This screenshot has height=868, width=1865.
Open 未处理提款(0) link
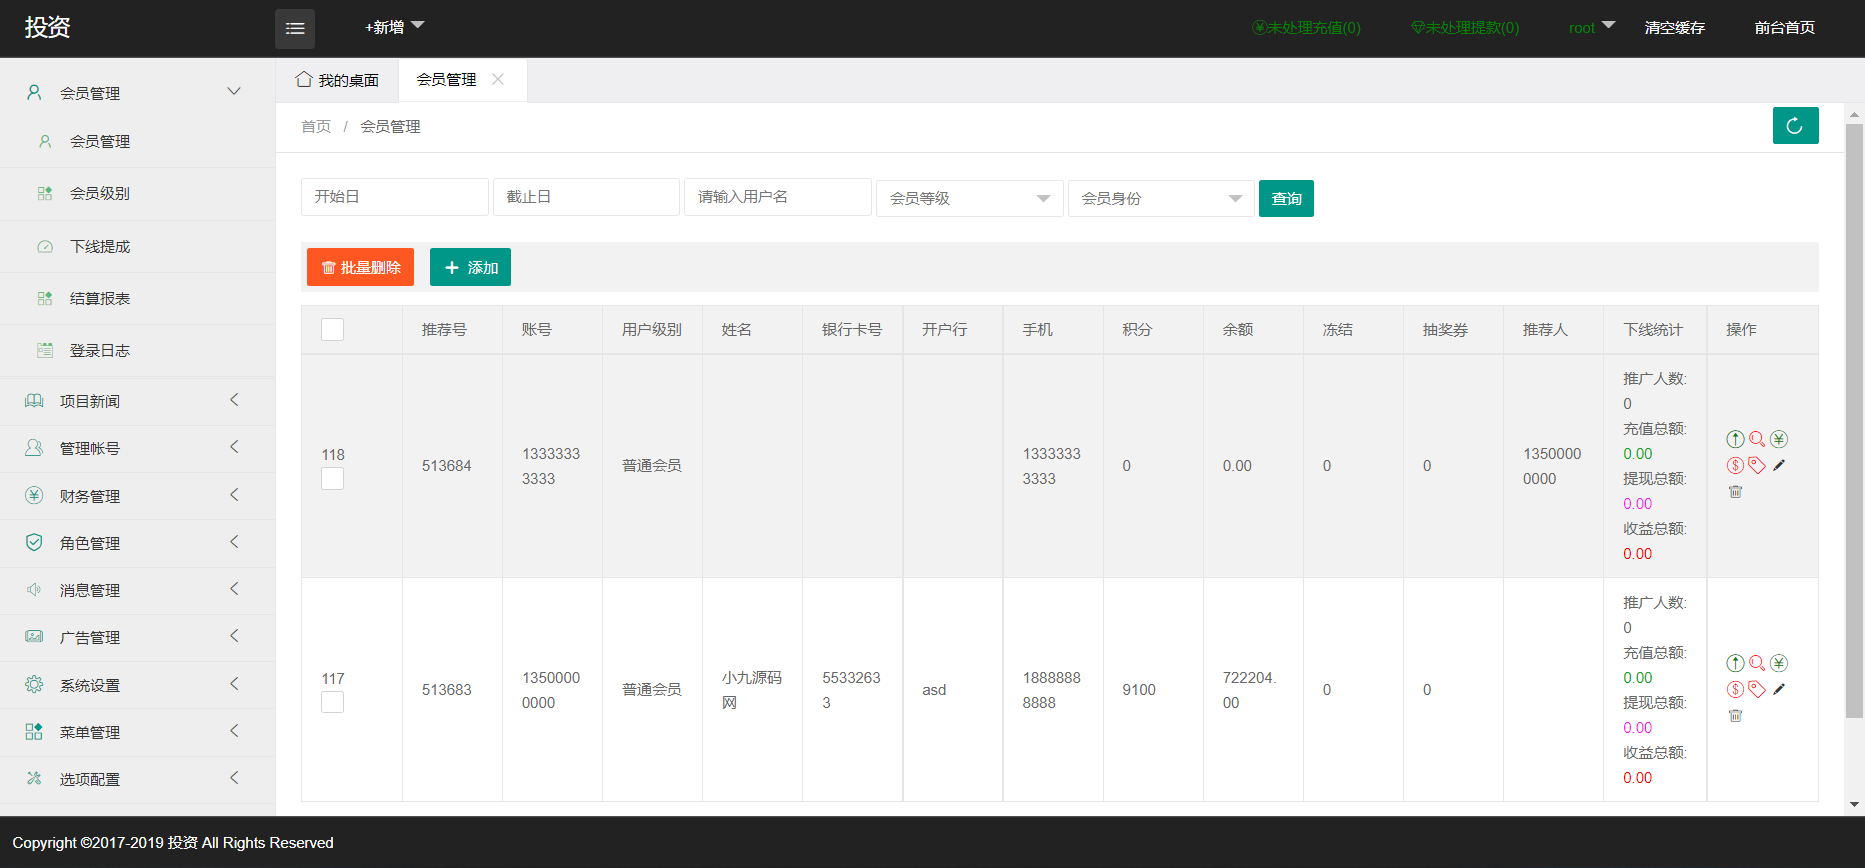1465,27
